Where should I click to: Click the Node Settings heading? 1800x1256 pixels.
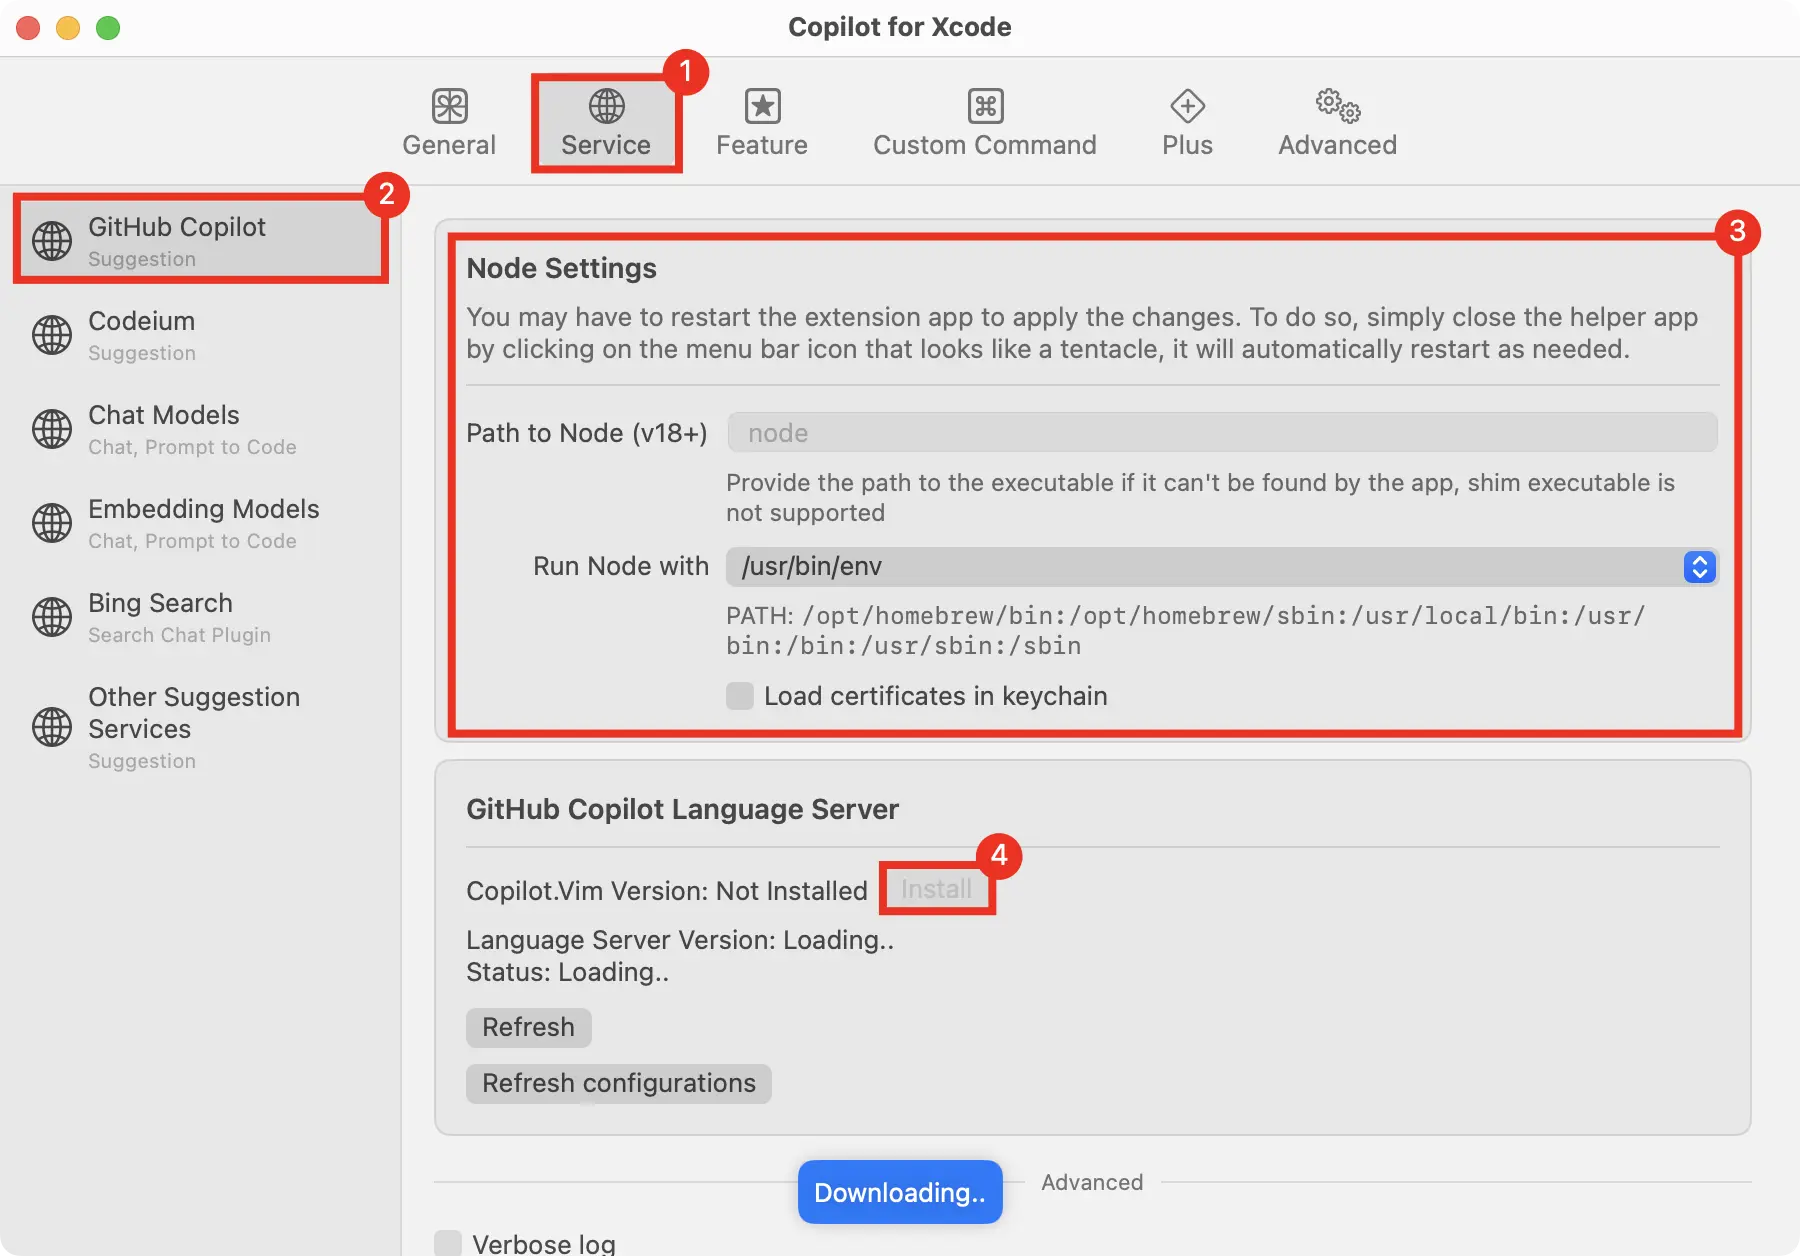pos(562,268)
